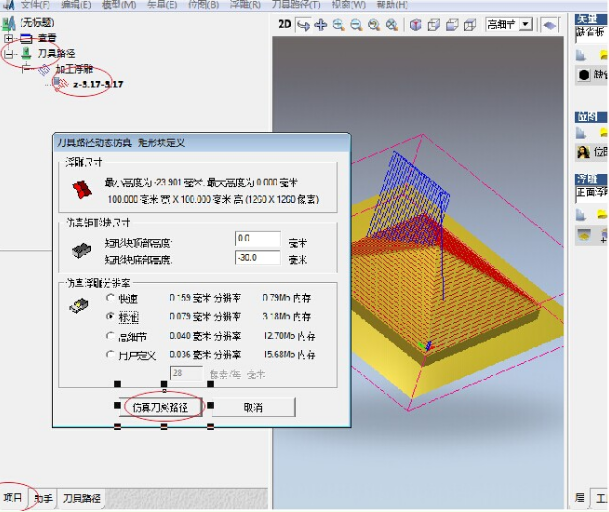Select the 加工浮雕 tree item

pyautogui.click(x=74, y=69)
